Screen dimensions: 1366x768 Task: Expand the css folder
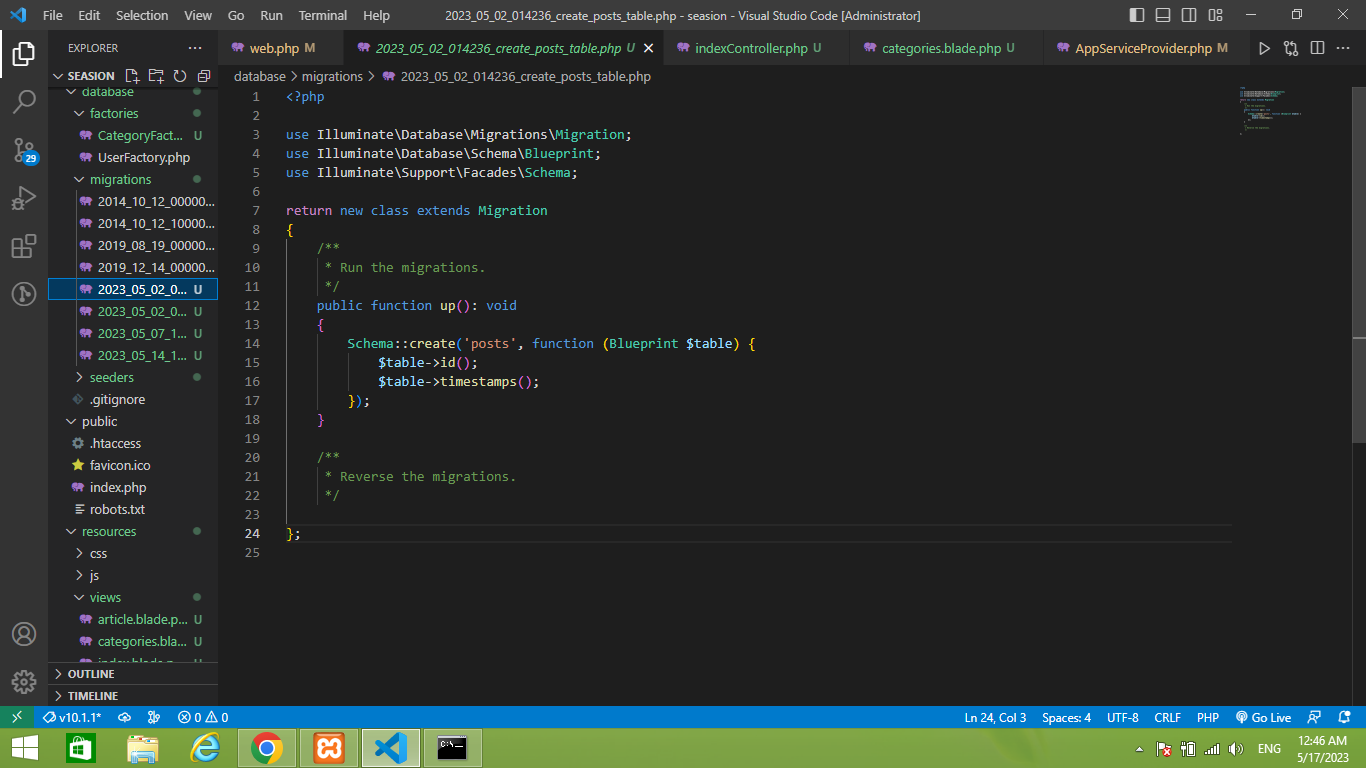[x=133, y=553]
